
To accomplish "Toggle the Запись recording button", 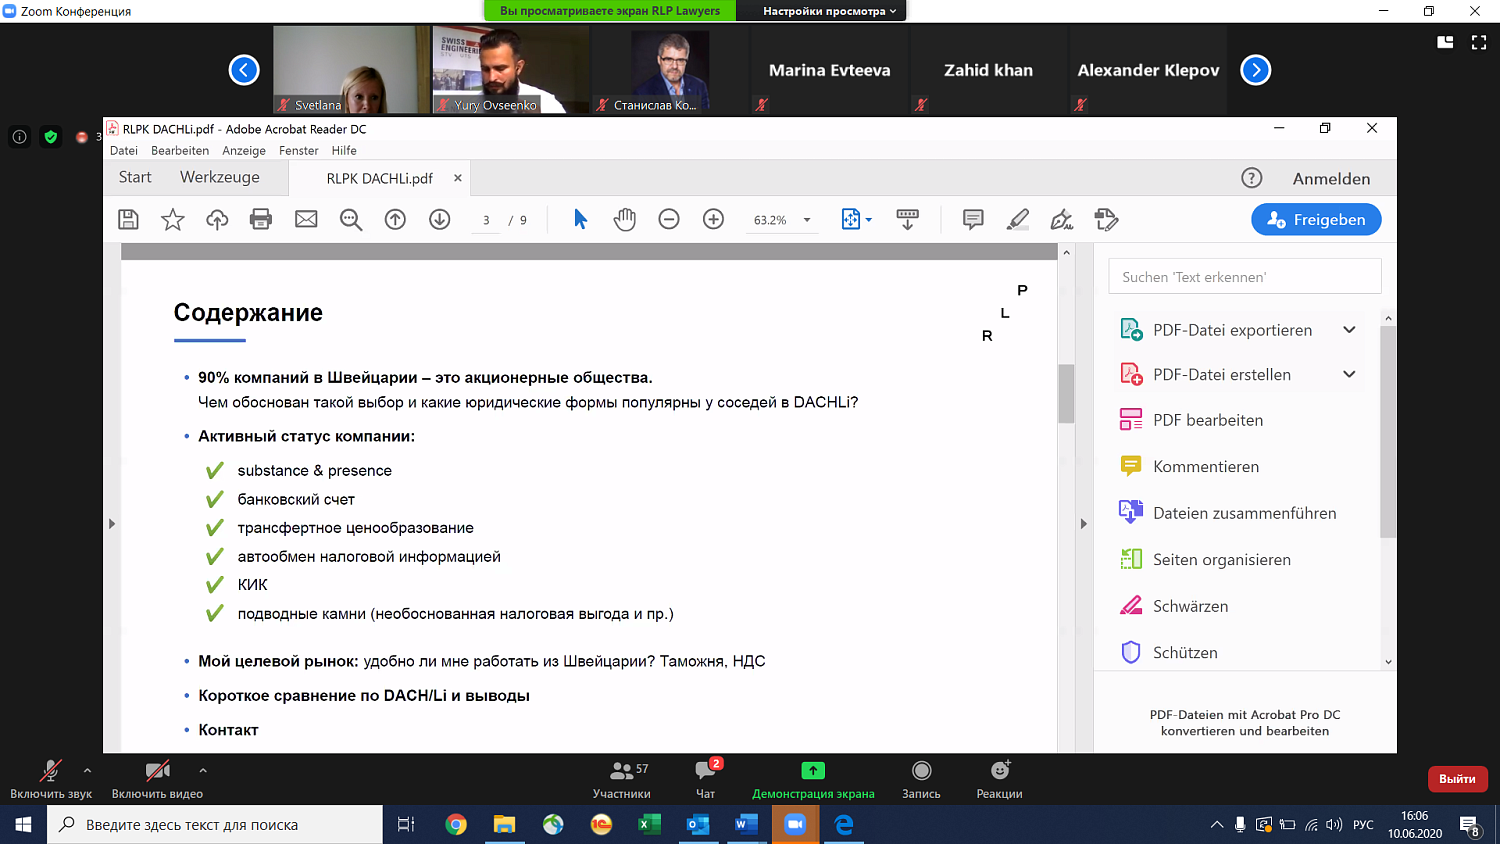I will coord(921,779).
